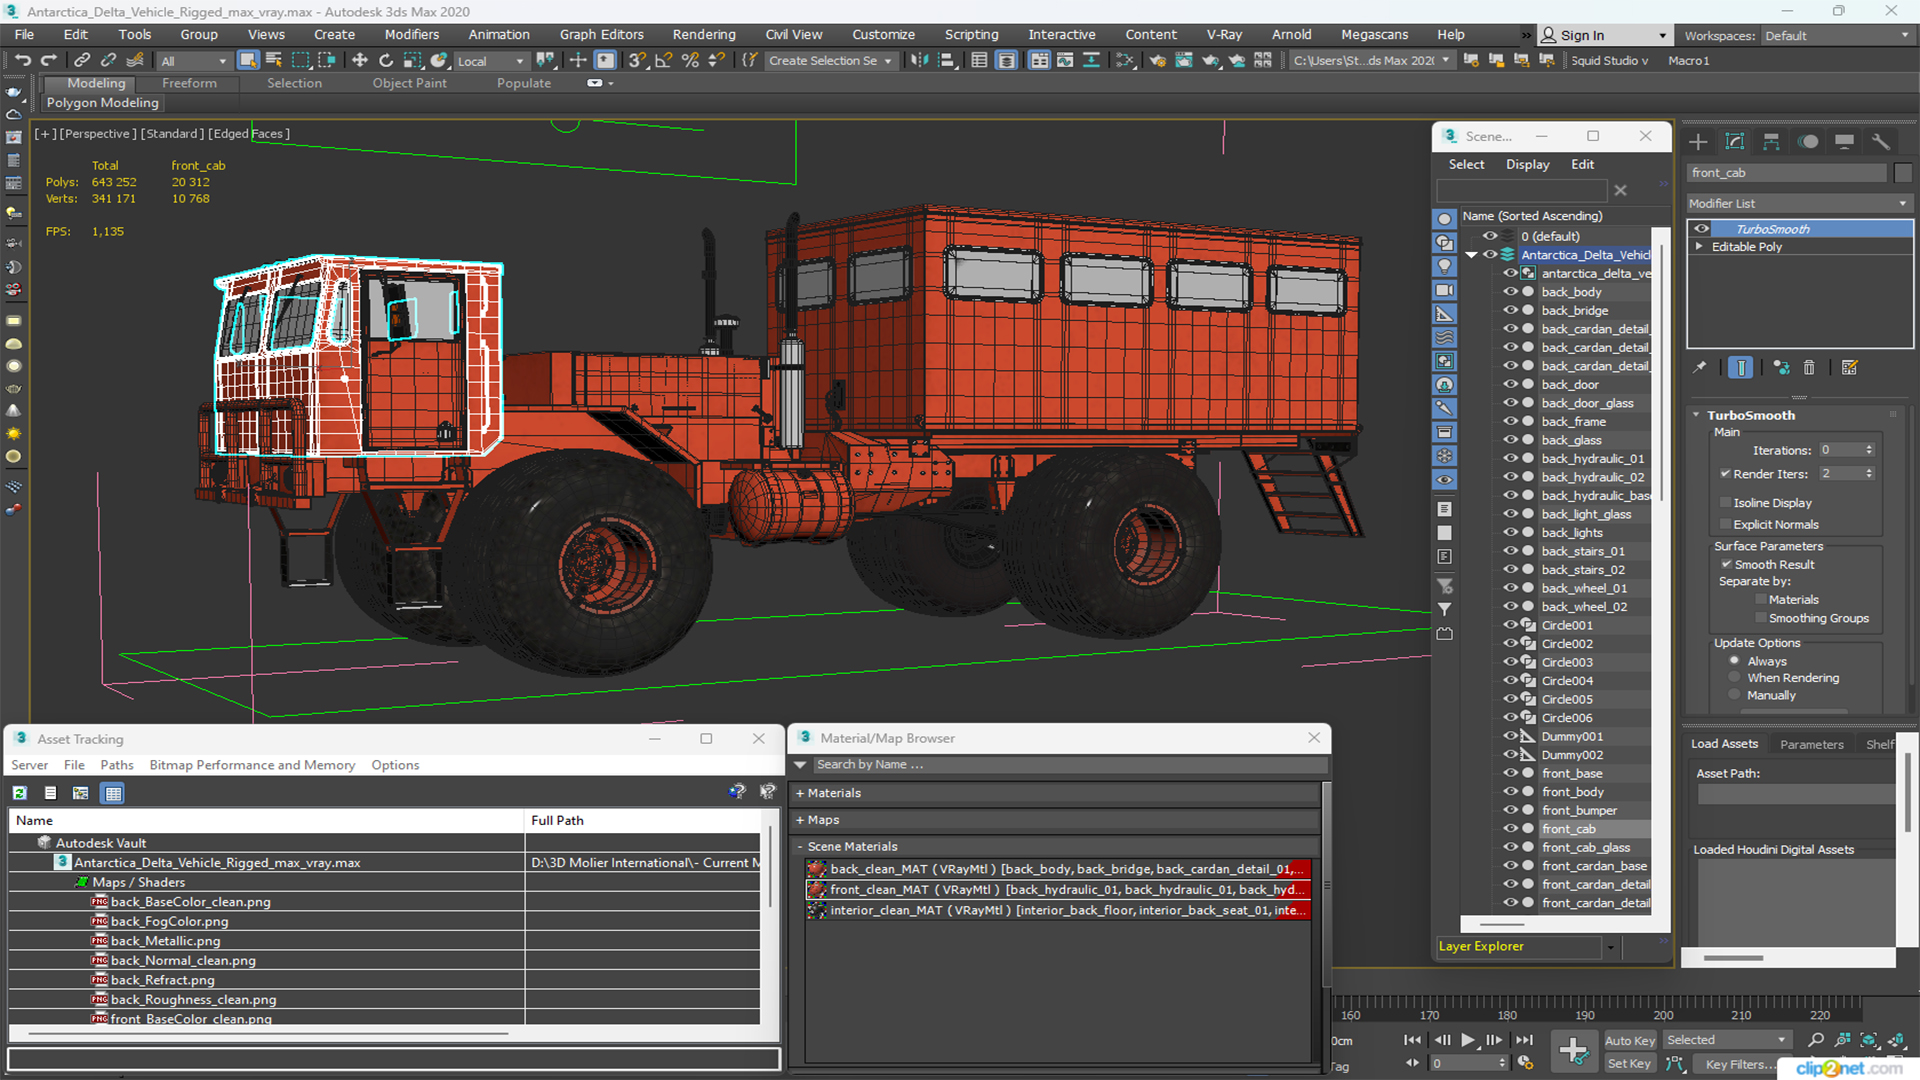1920x1080 pixels.
Task: Switch to the Freeform ribbon tab
Action: [189, 83]
